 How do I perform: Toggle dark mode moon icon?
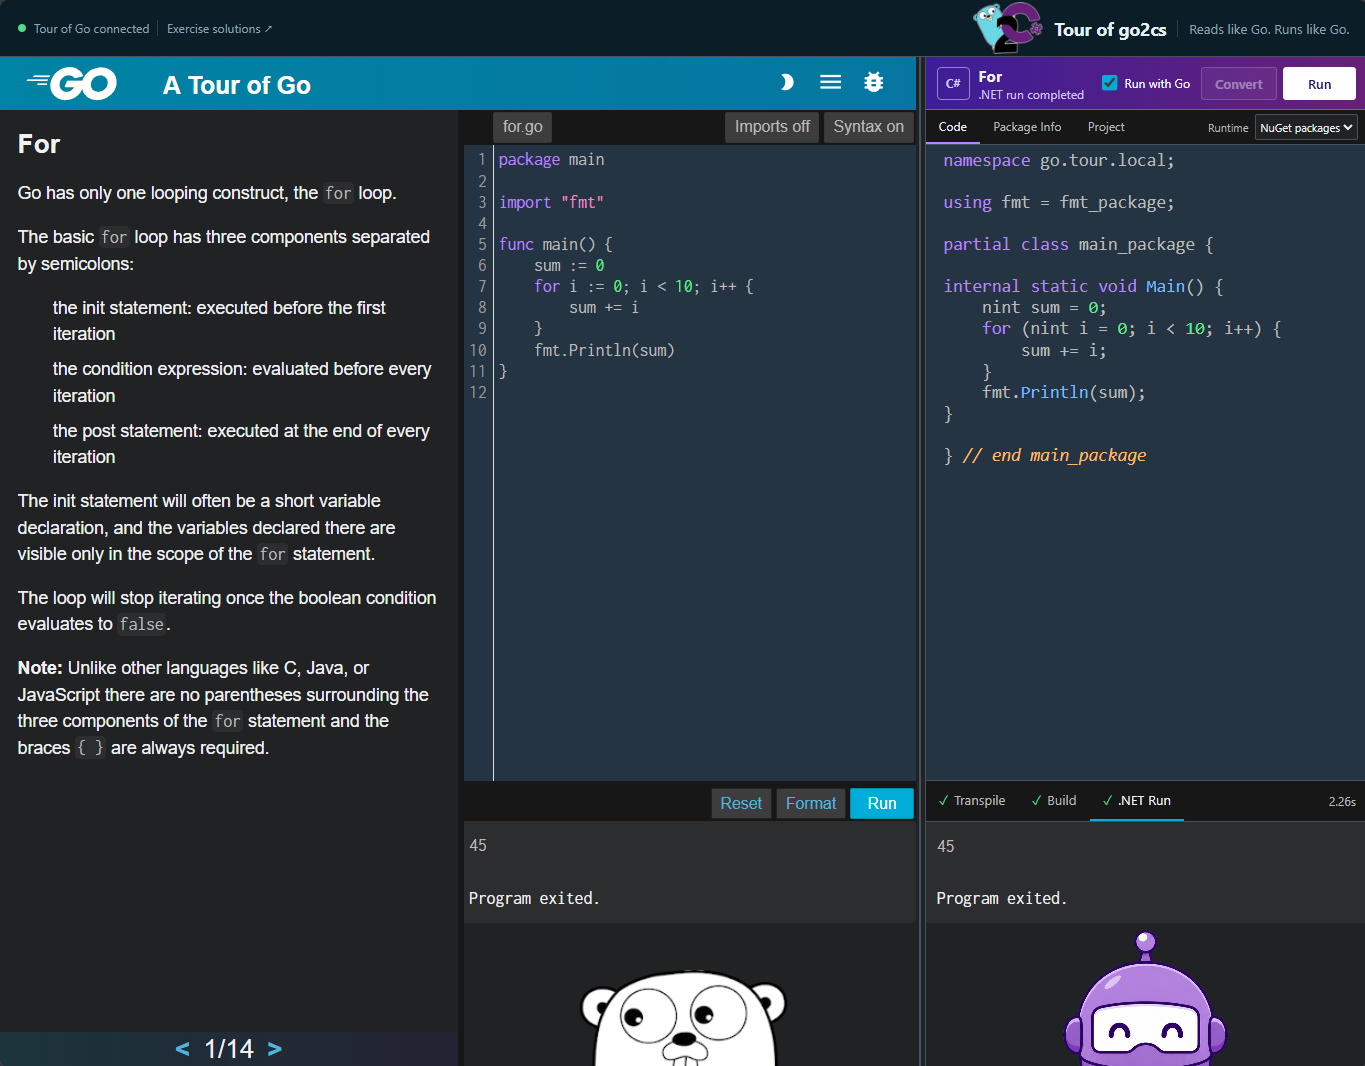tap(787, 82)
